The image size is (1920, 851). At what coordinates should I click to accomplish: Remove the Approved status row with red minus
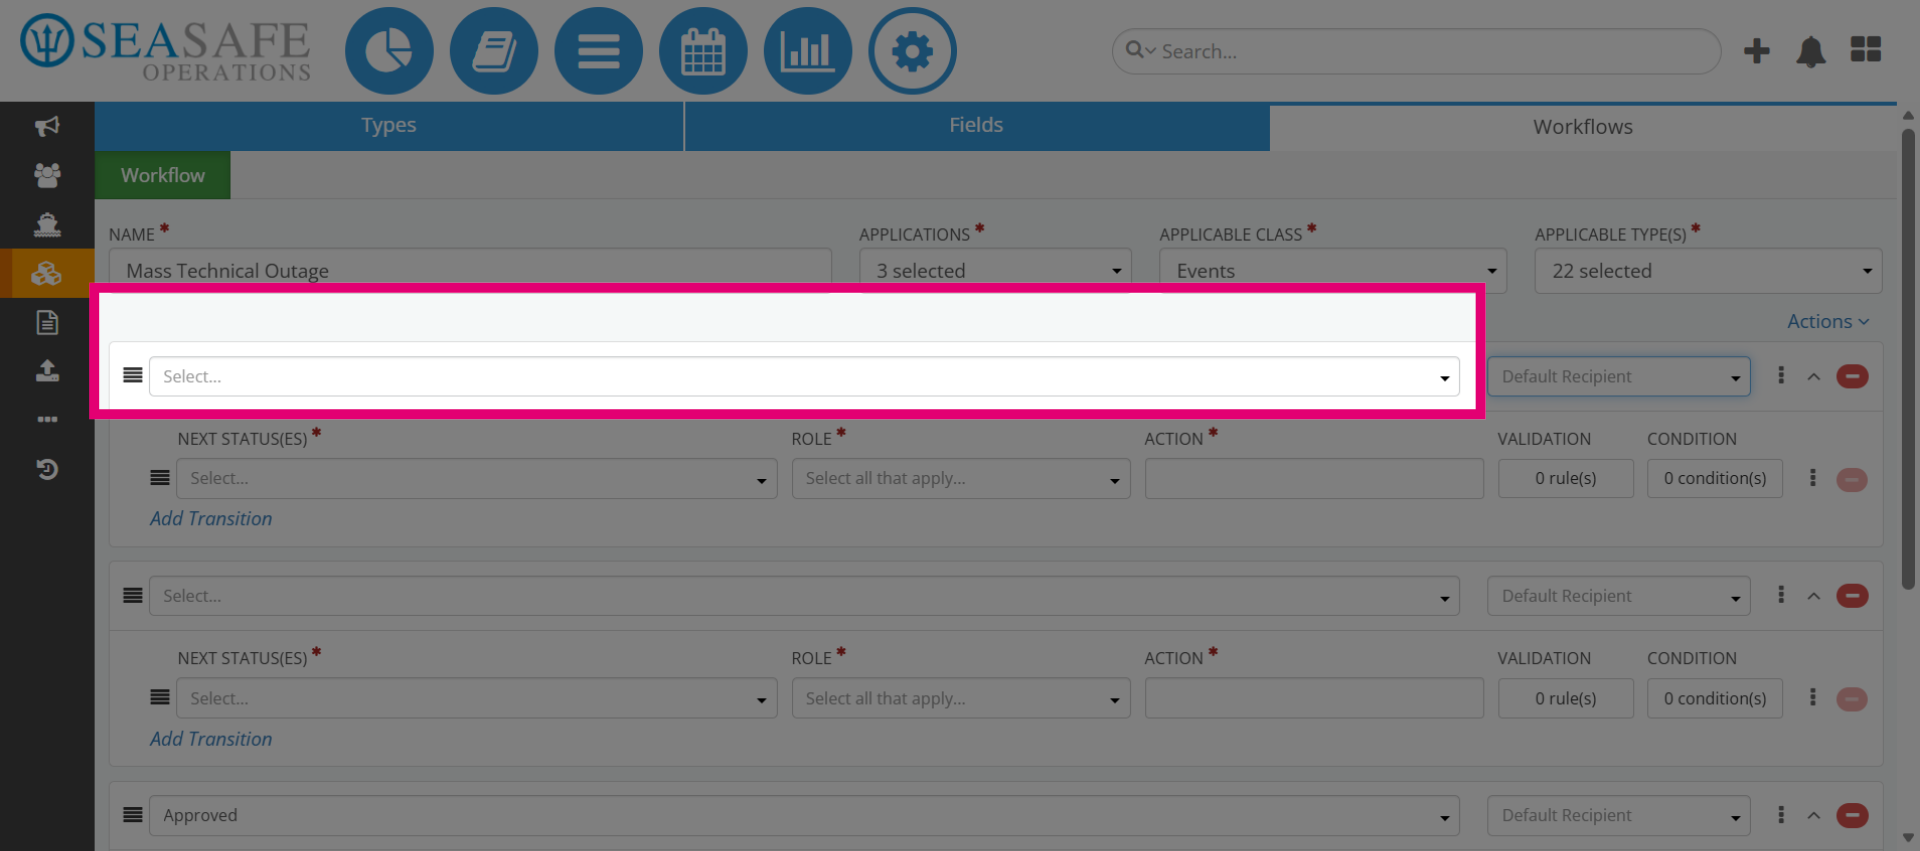tap(1852, 816)
